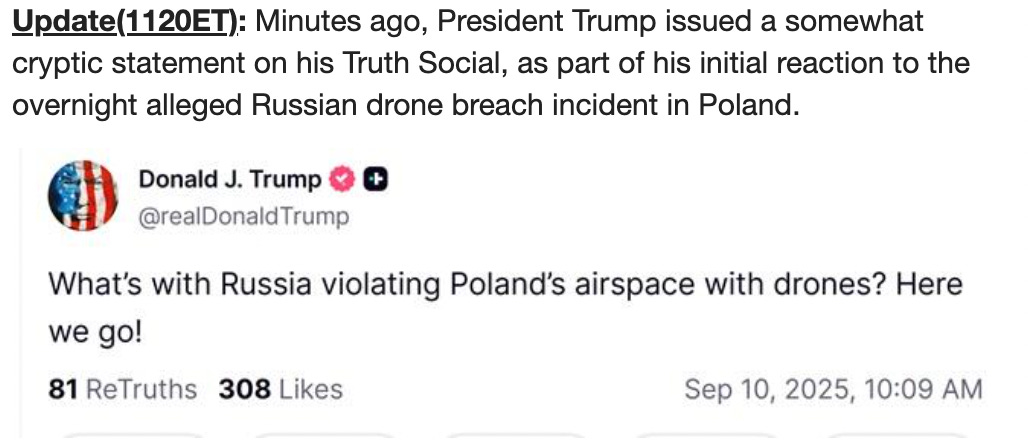This screenshot has height=440, width=1028.
Task: Click the "we go!" line of the post
Action: [96, 330]
